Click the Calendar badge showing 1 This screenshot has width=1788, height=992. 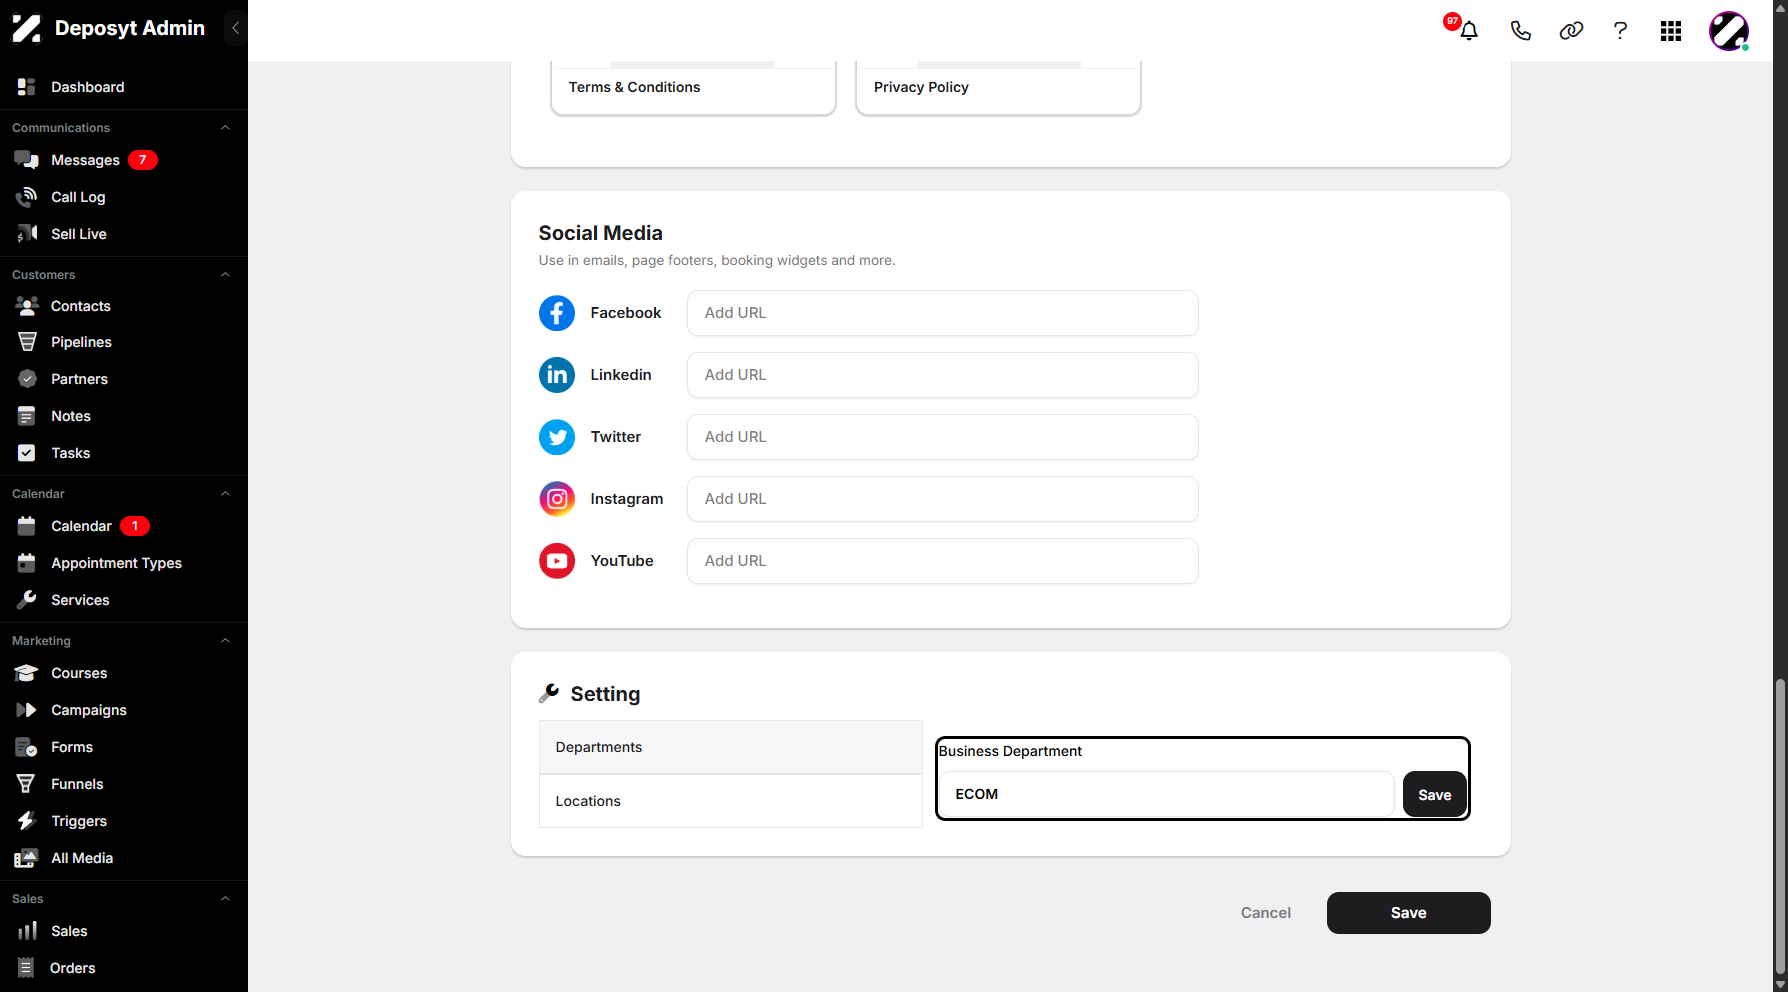(135, 526)
